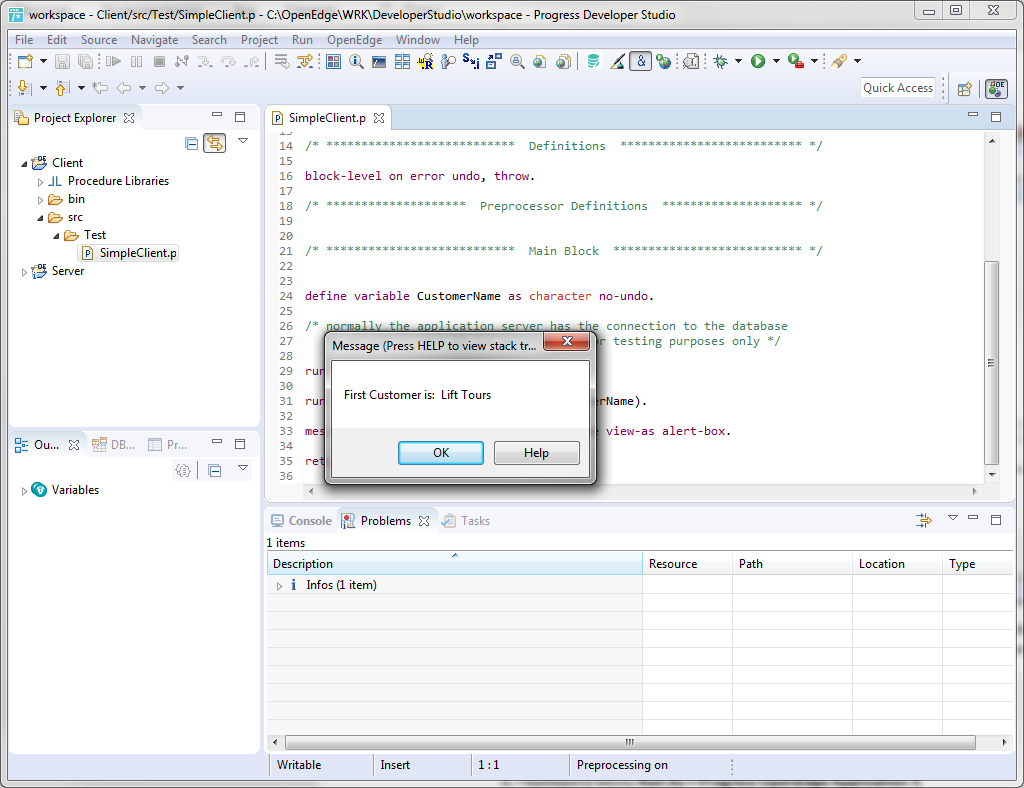This screenshot has width=1024, height=788.
Task: Collapse All in Project Explorer
Action: 191,144
